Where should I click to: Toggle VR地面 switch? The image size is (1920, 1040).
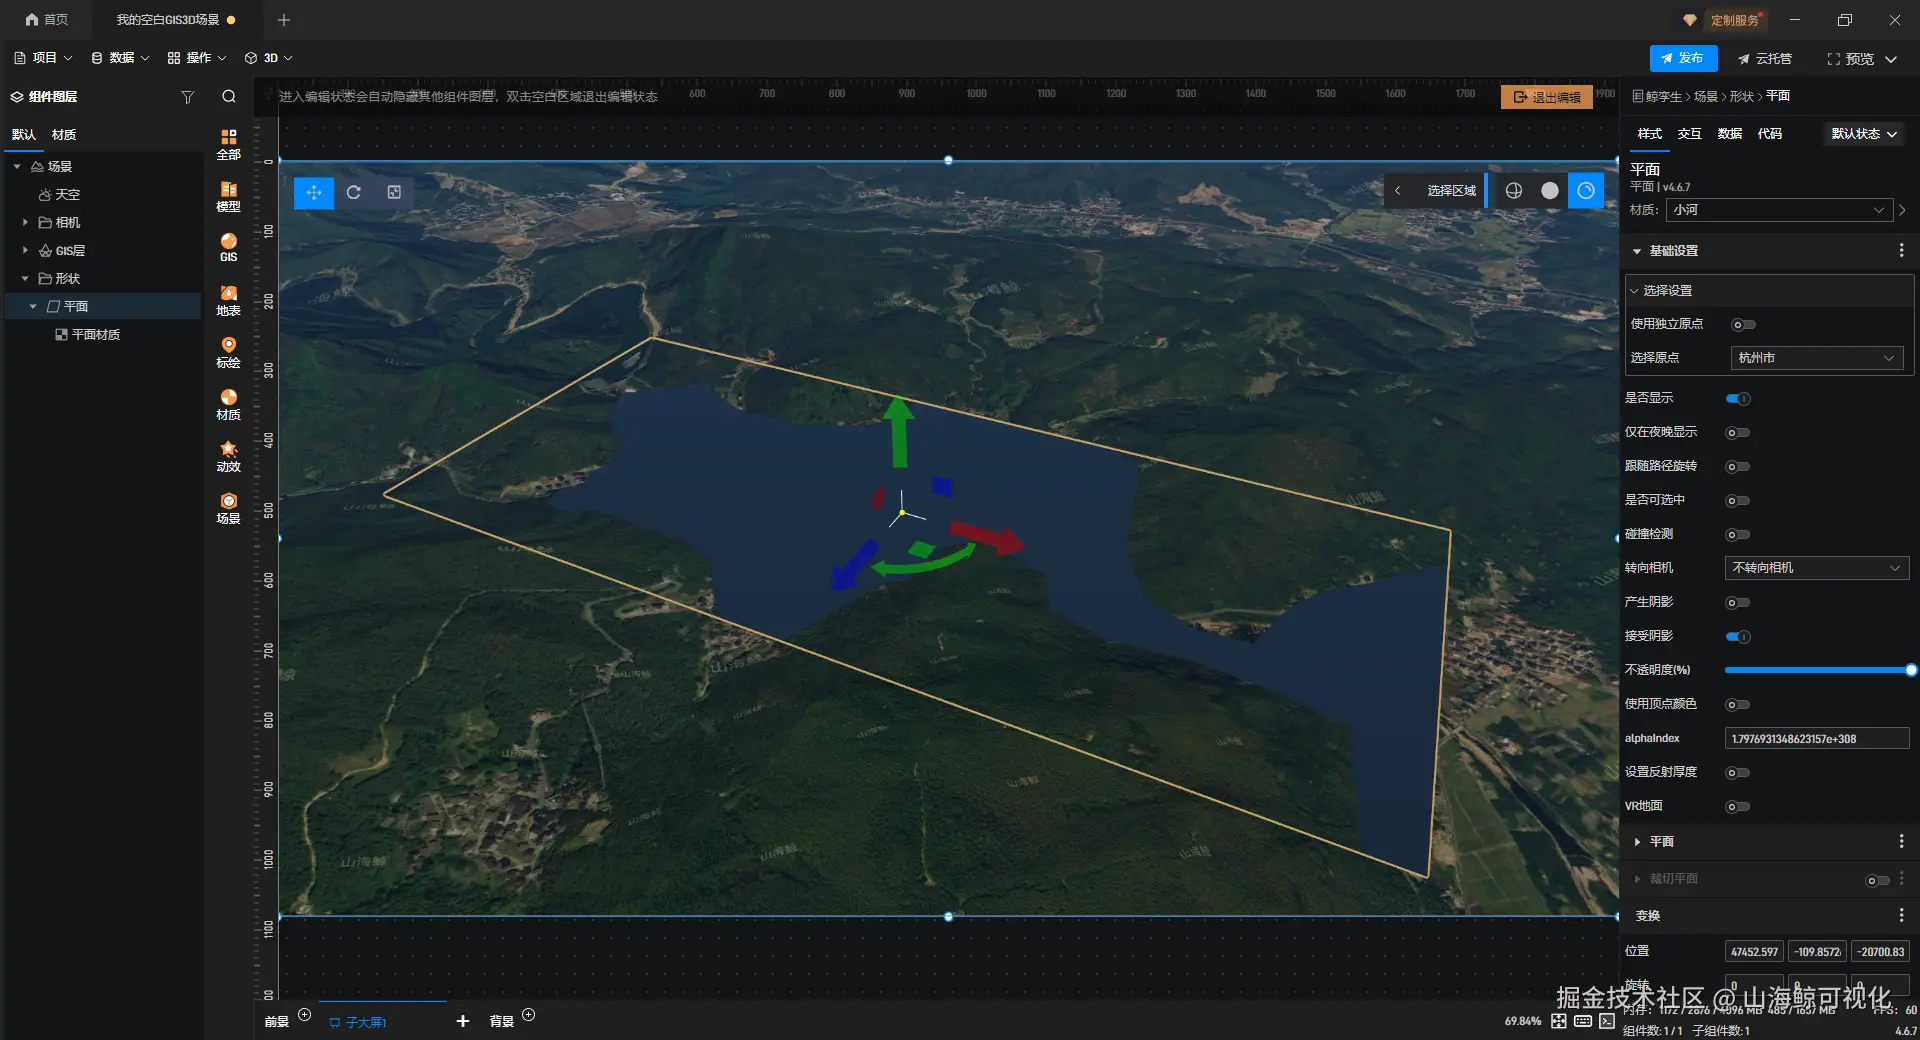[1738, 806]
